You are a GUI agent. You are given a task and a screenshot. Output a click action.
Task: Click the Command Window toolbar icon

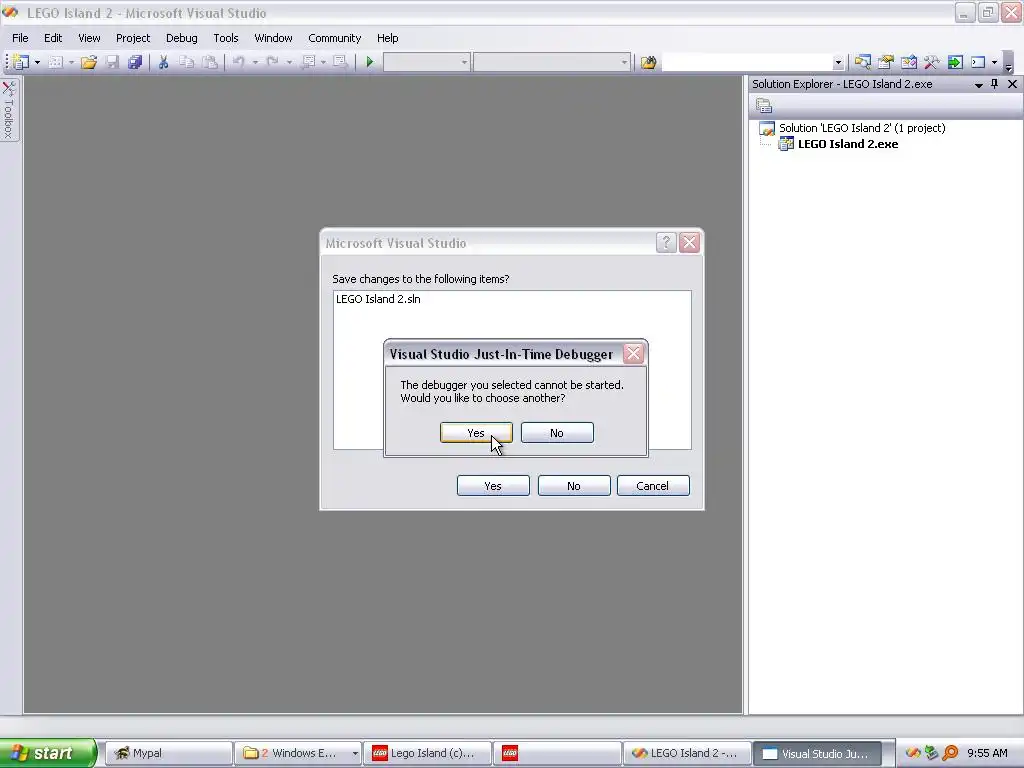pos(978,62)
